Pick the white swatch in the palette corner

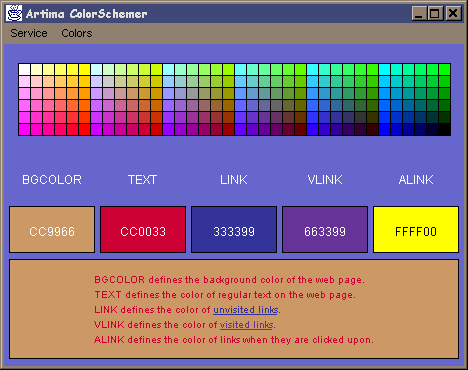point(24,69)
